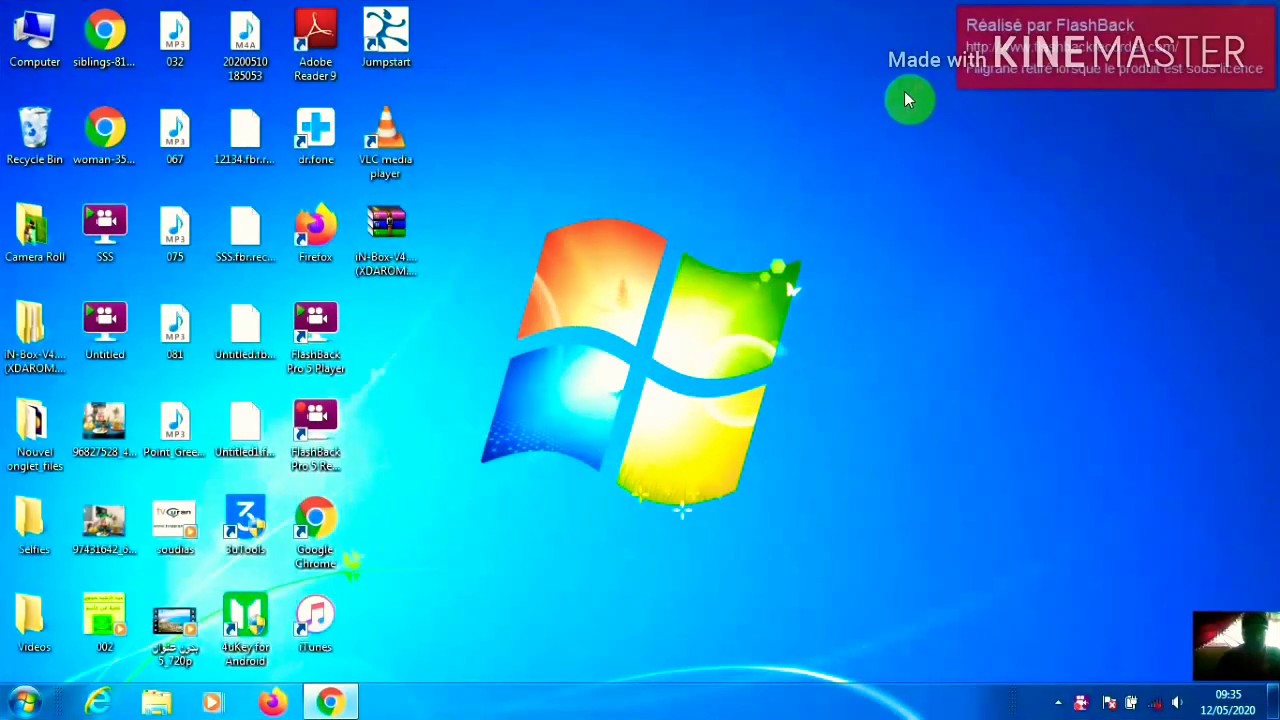Select the Camera Roll folder
1280x720 pixels.
coord(34,235)
